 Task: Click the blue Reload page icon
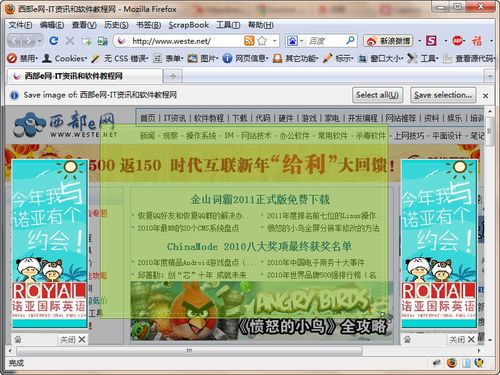point(53,41)
